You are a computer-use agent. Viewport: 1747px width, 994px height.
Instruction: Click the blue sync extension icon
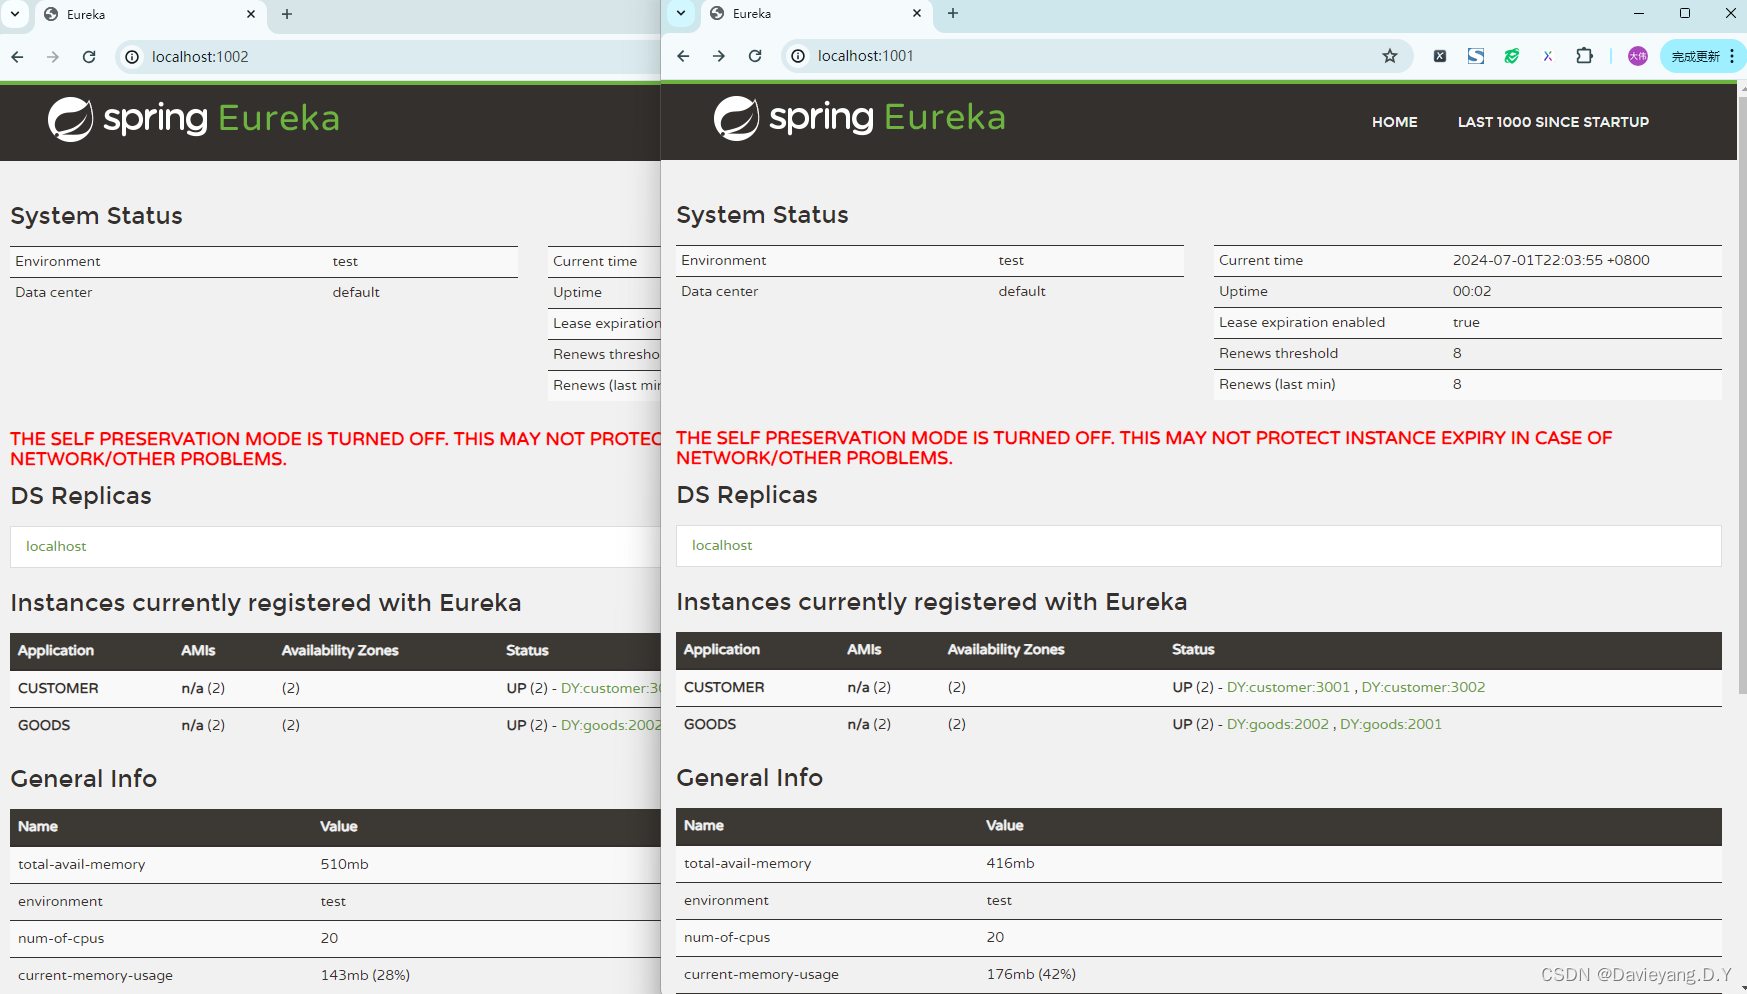pyautogui.click(x=1476, y=56)
